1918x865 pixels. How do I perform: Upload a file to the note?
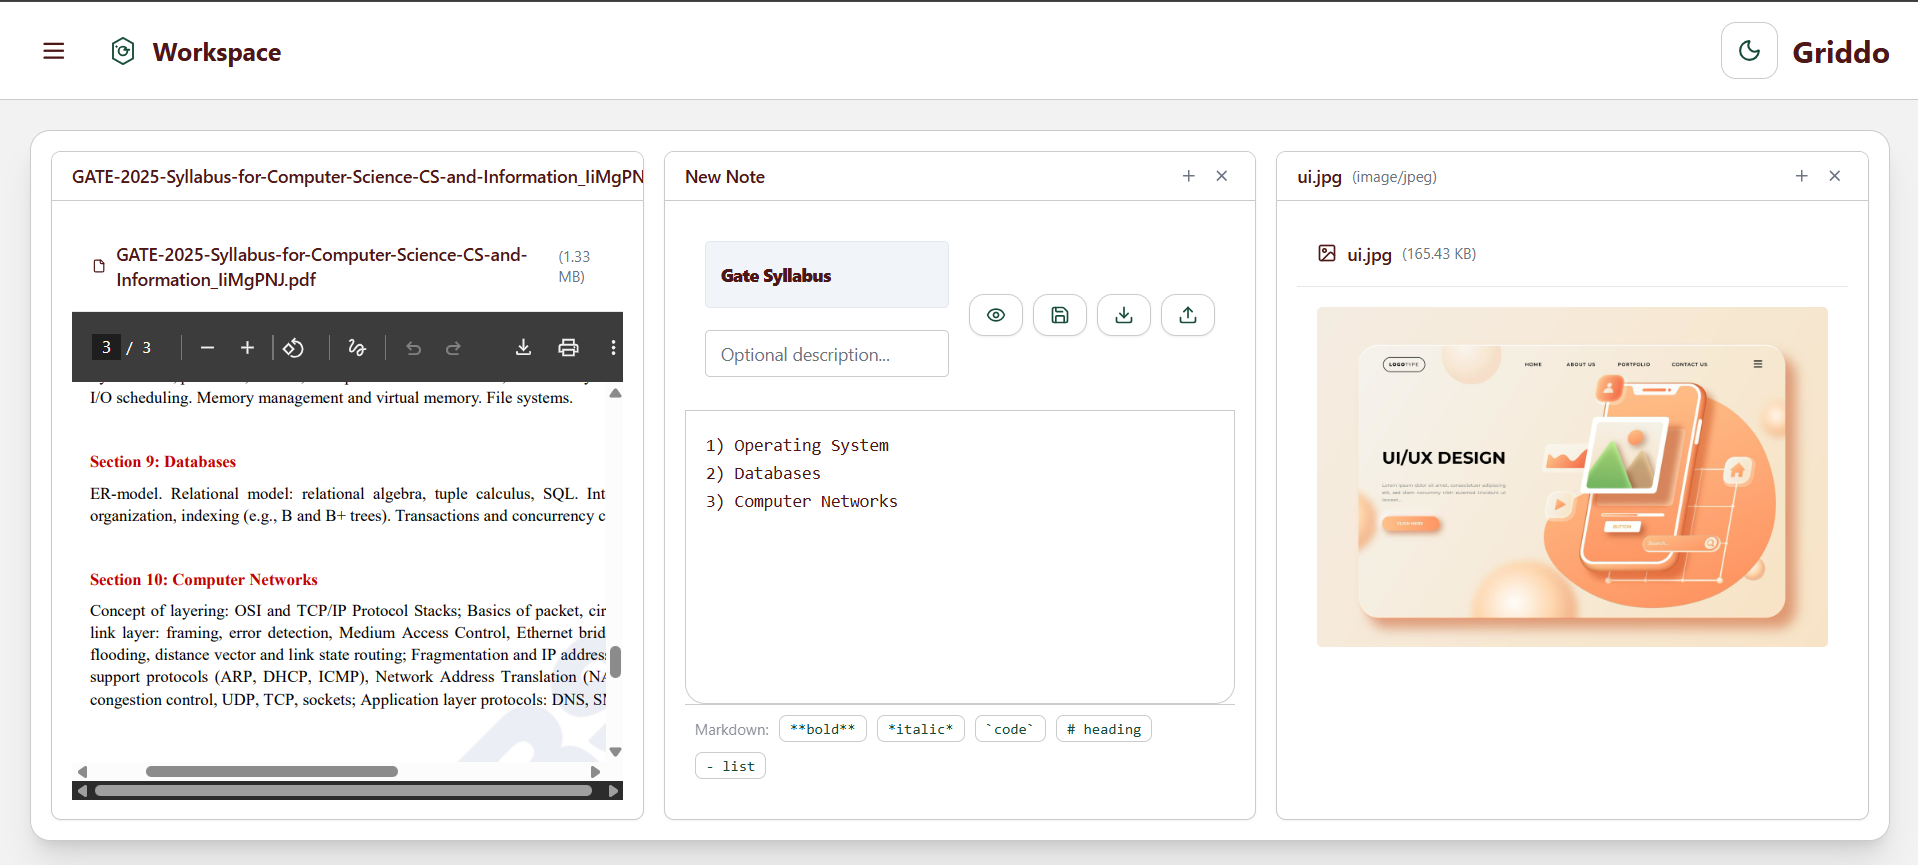1188,315
